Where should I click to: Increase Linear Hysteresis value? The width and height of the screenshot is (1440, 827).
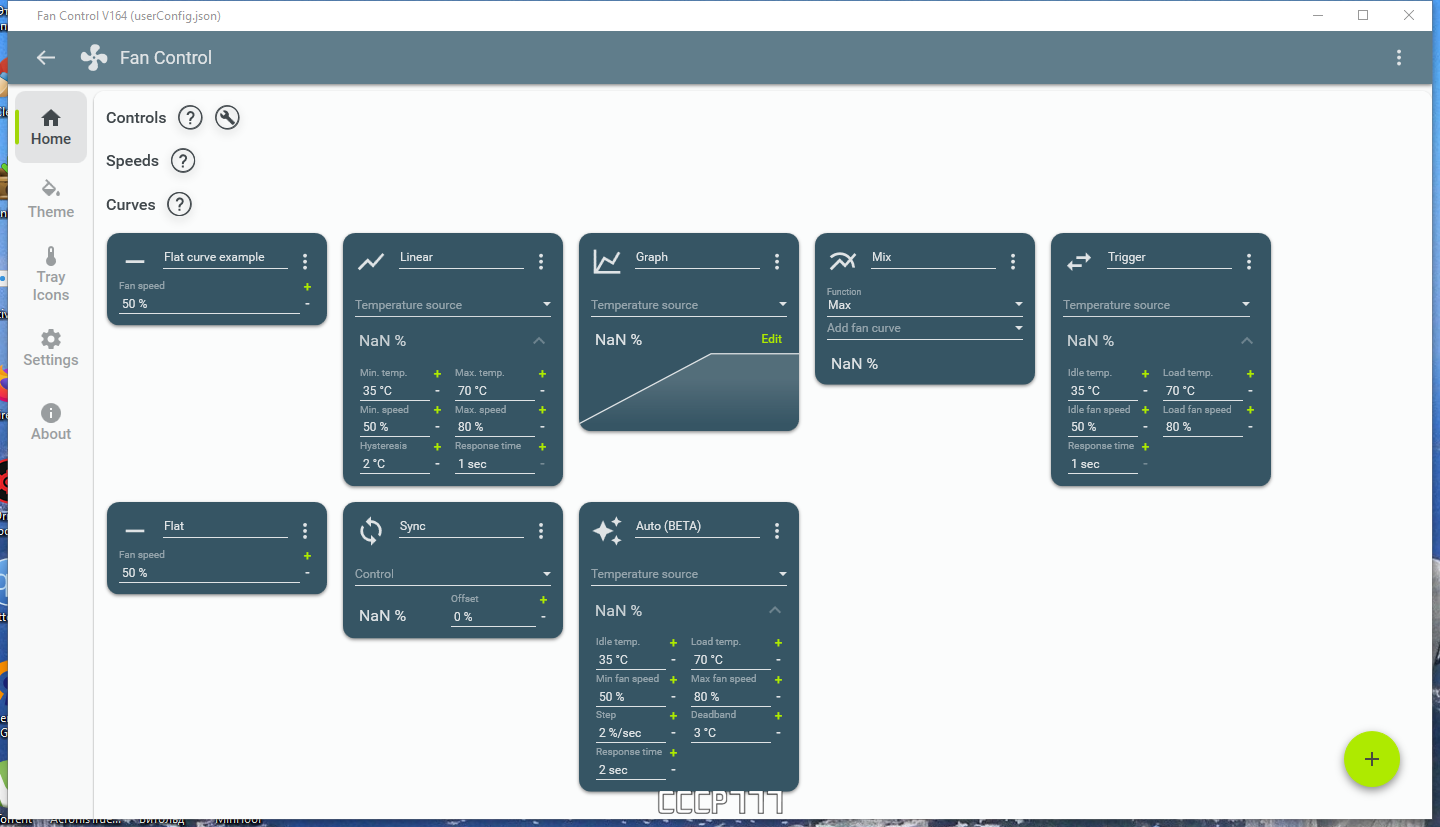click(437, 446)
